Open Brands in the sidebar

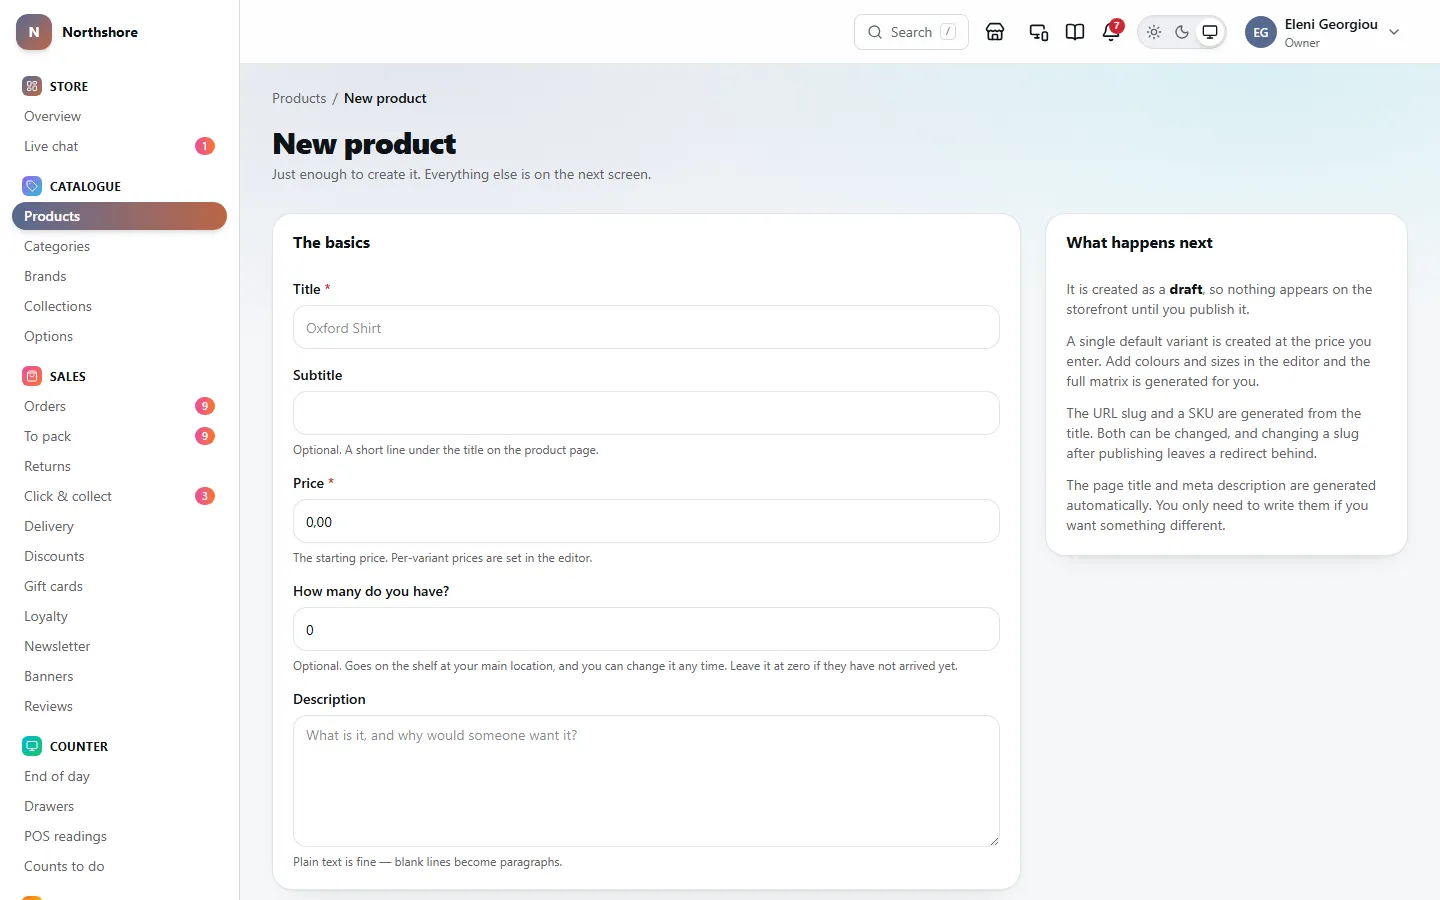pyautogui.click(x=119, y=276)
